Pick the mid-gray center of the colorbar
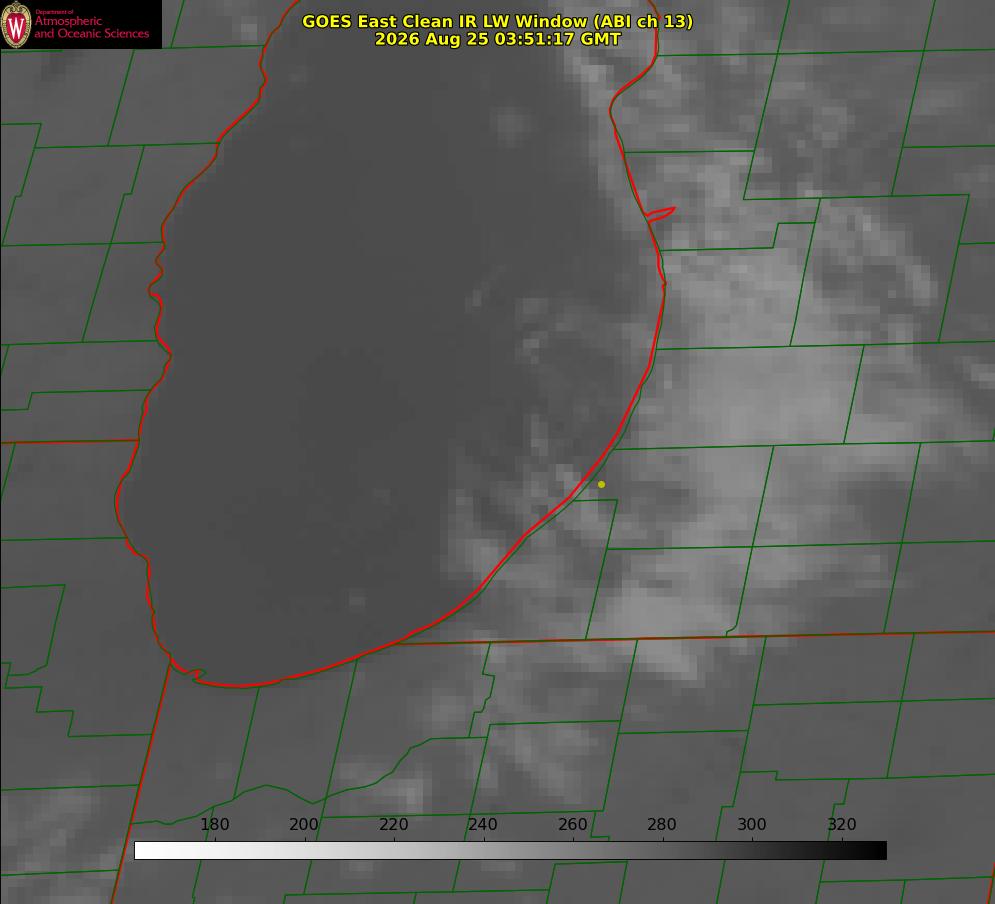The height and width of the screenshot is (904, 995). pyautogui.click(x=510, y=851)
